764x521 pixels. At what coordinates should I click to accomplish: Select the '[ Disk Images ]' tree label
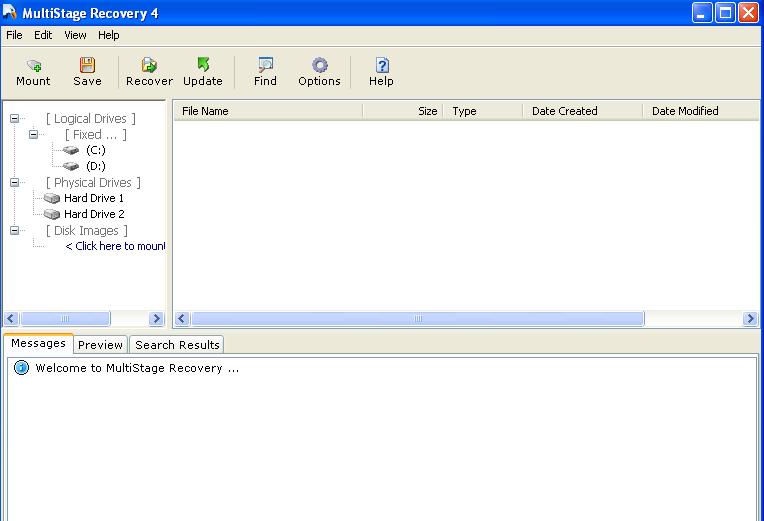(x=86, y=231)
